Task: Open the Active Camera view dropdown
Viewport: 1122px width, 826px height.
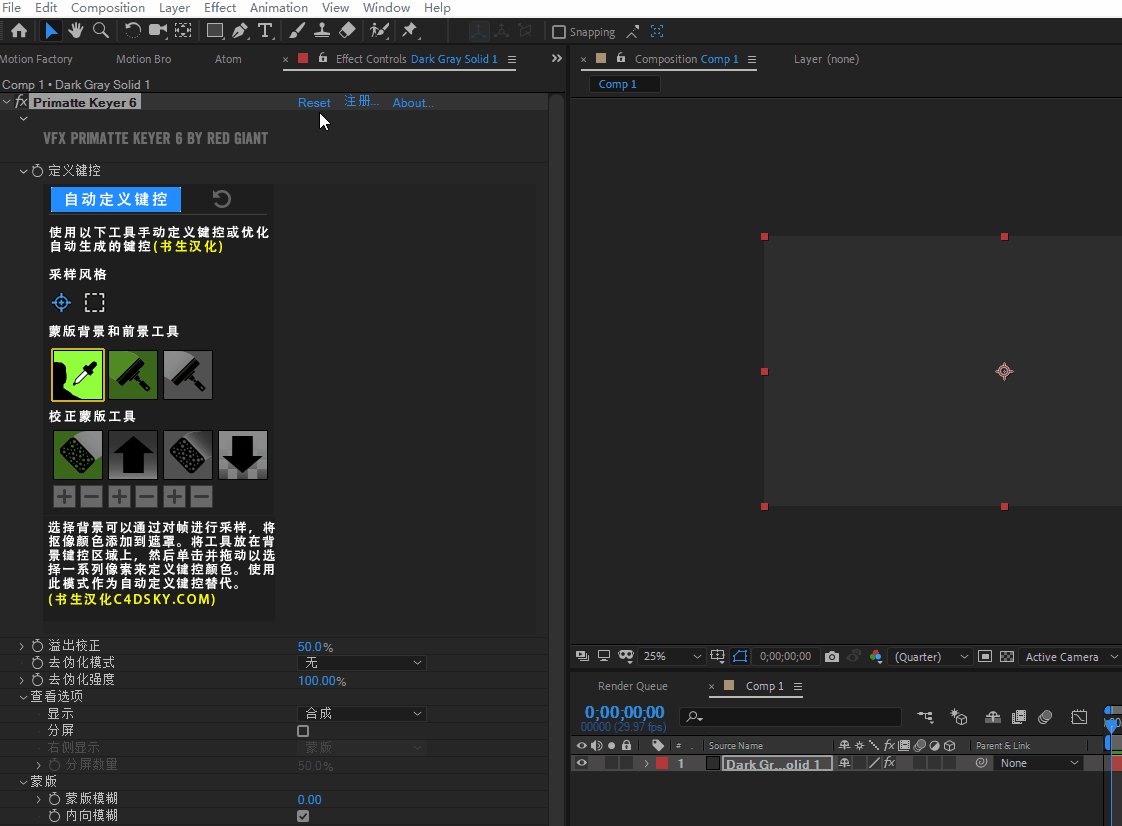Action: coord(1070,656)
